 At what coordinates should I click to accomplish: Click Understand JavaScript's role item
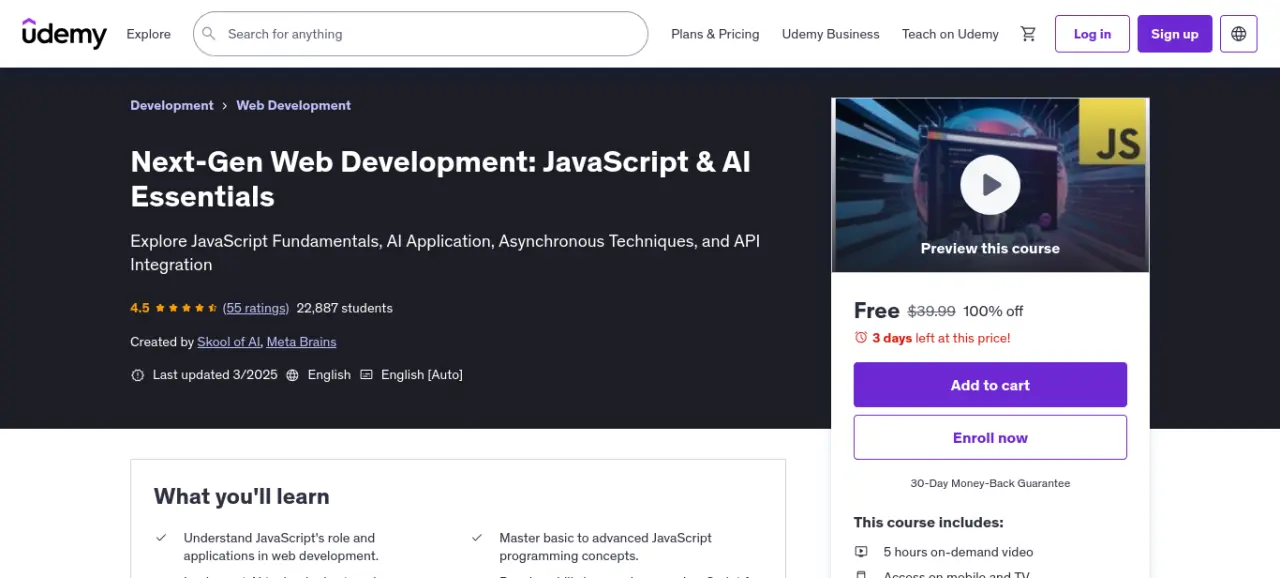click(x=281, y=547)
